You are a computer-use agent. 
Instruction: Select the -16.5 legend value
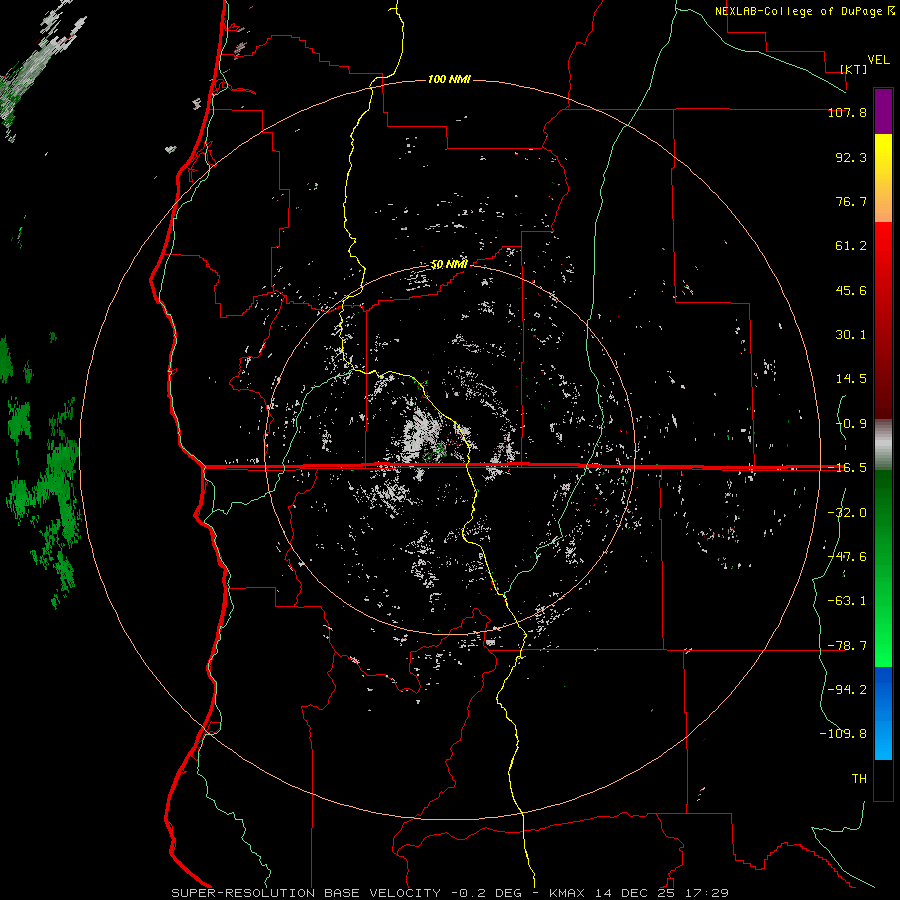(x=847, y=468)
